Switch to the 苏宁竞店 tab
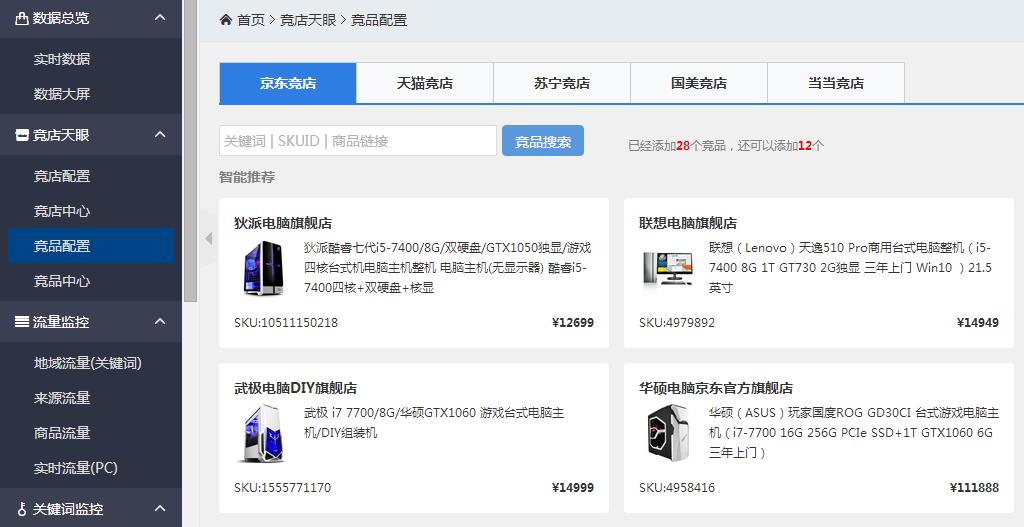The width and height of the screenshot is (1024, 527). 562,83
